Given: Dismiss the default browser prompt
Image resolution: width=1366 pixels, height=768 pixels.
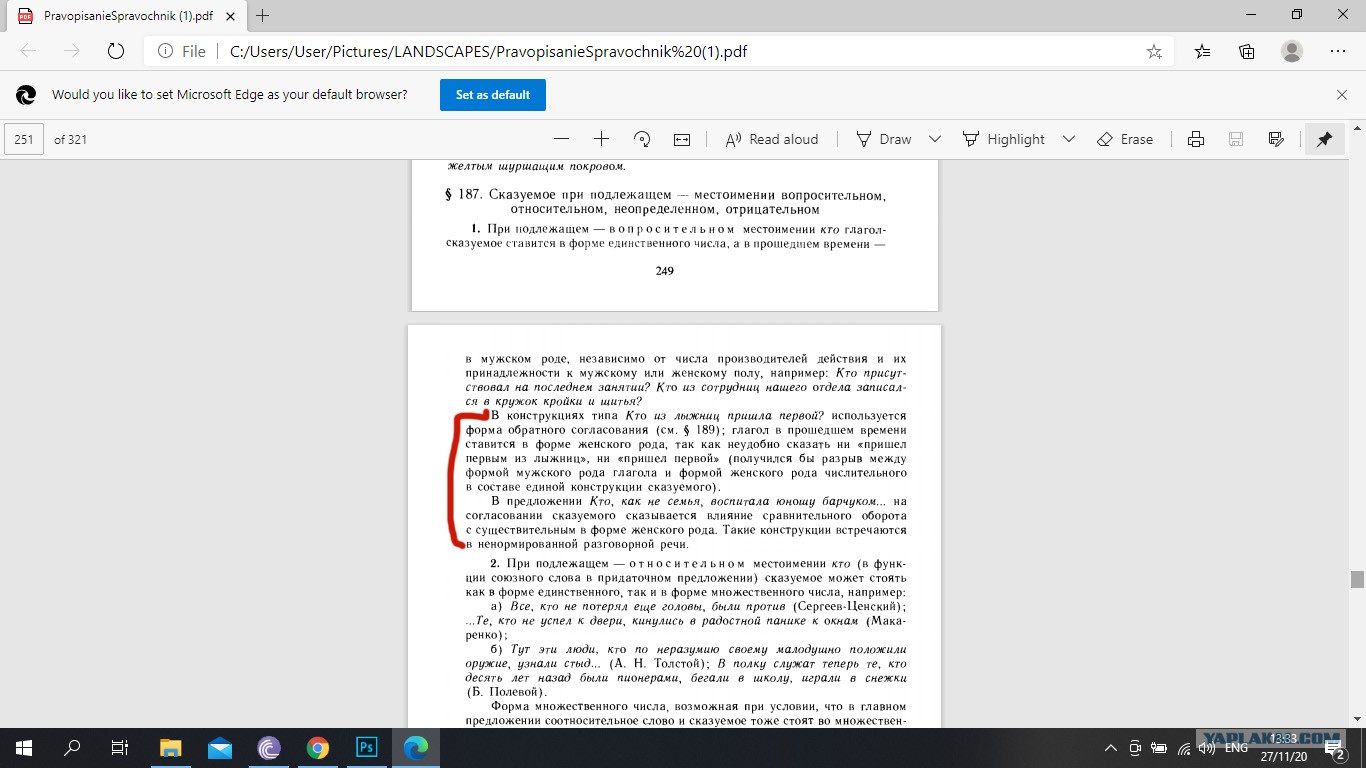Looking at the screenshot, I should 1342,95.
